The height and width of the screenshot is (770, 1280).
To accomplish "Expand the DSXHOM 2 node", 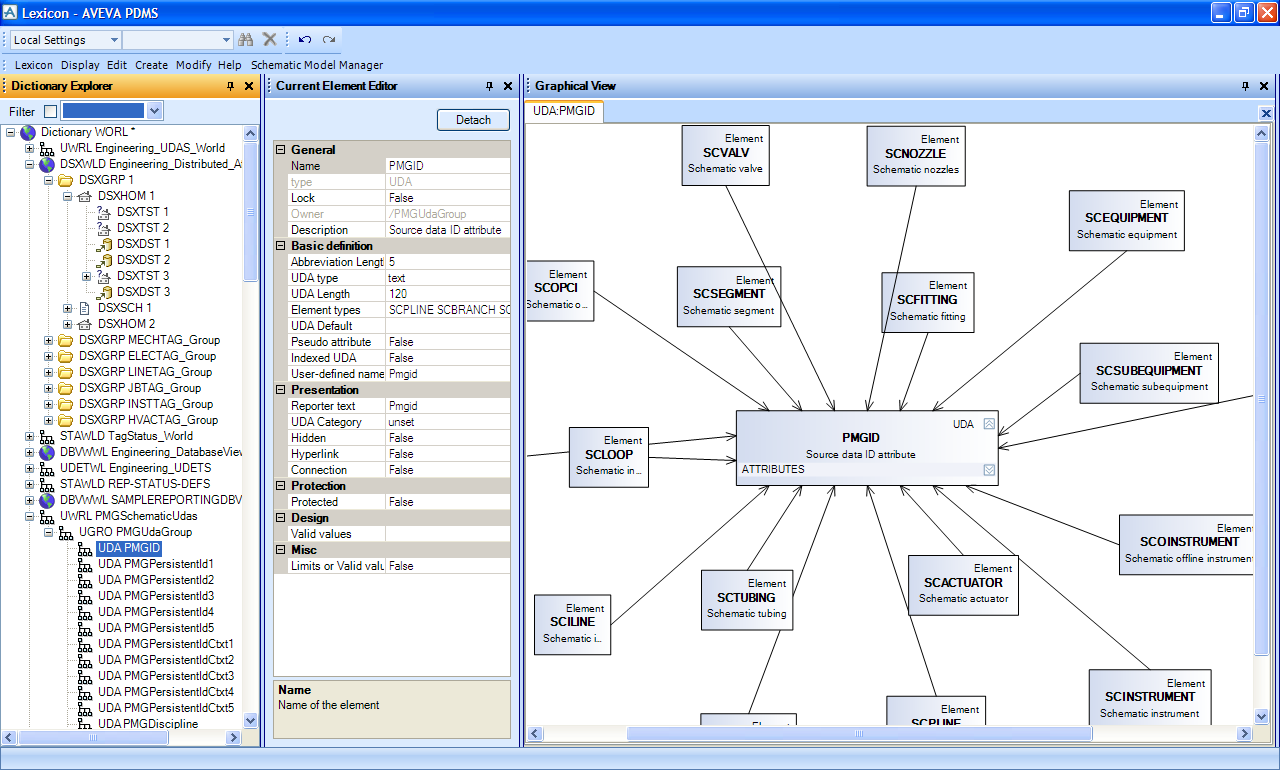I will [x=68, y=324].
